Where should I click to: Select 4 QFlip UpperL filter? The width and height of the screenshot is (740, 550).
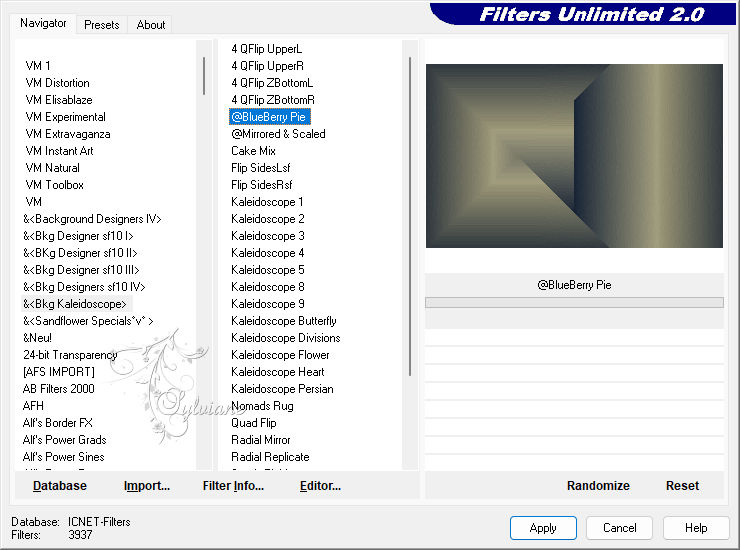(x=266, y=49)
